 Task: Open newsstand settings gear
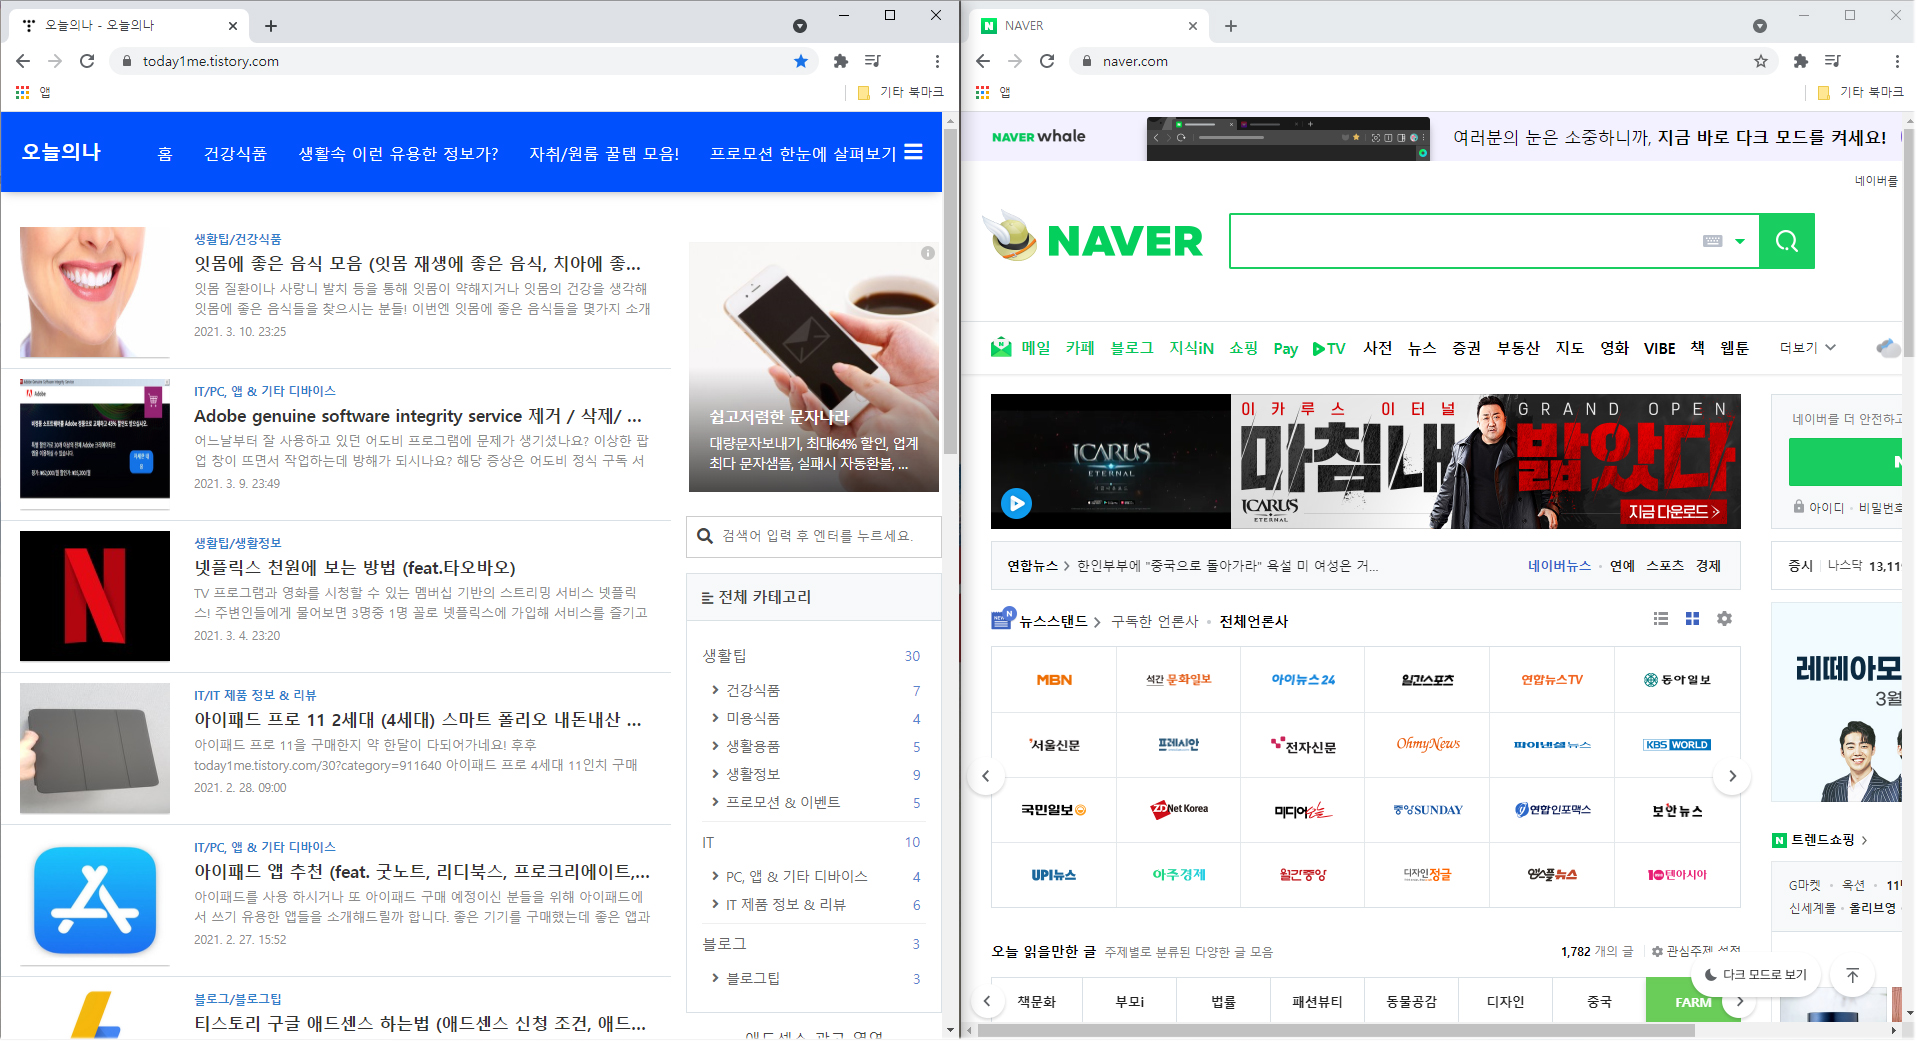(1724, 619)
